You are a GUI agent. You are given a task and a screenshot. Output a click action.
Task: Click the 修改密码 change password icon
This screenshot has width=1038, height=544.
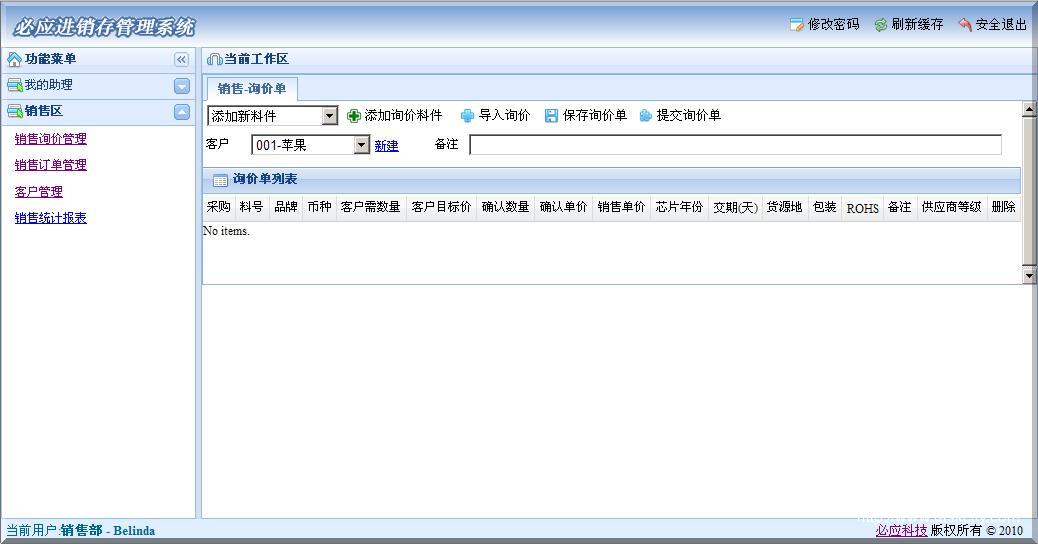click(796, 25)
